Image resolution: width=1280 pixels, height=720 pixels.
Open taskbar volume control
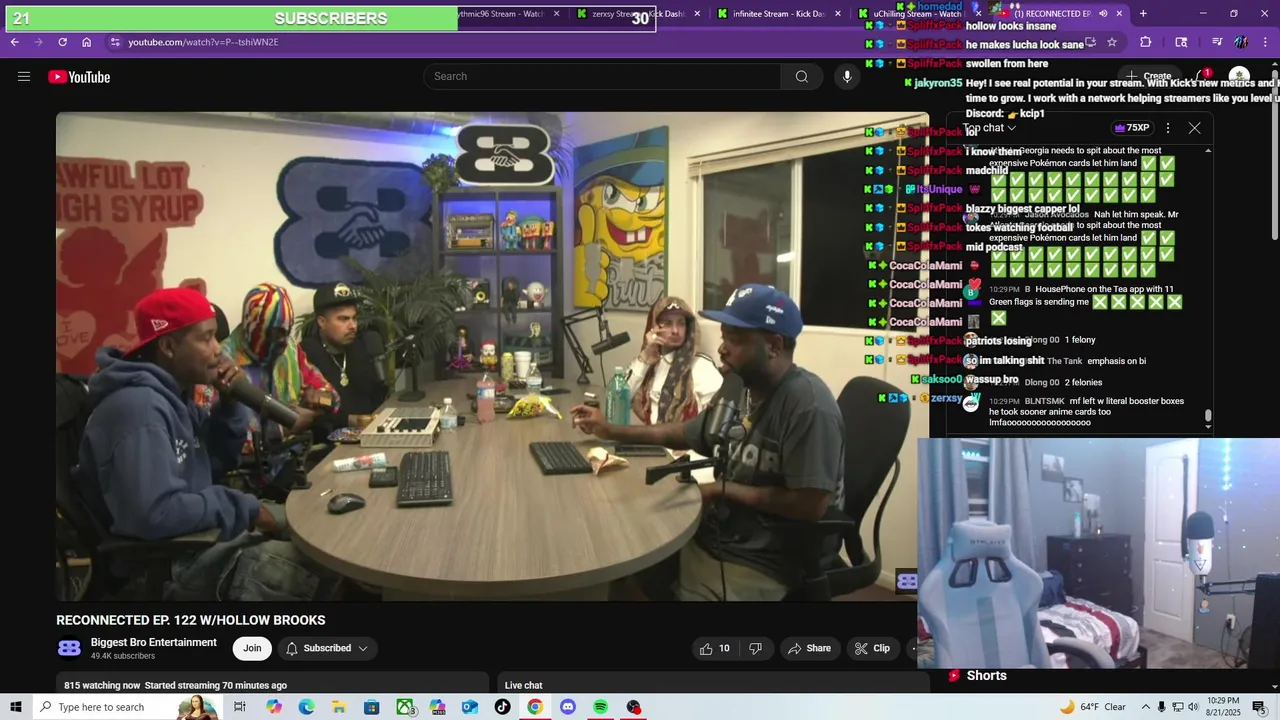(1192, 707)
